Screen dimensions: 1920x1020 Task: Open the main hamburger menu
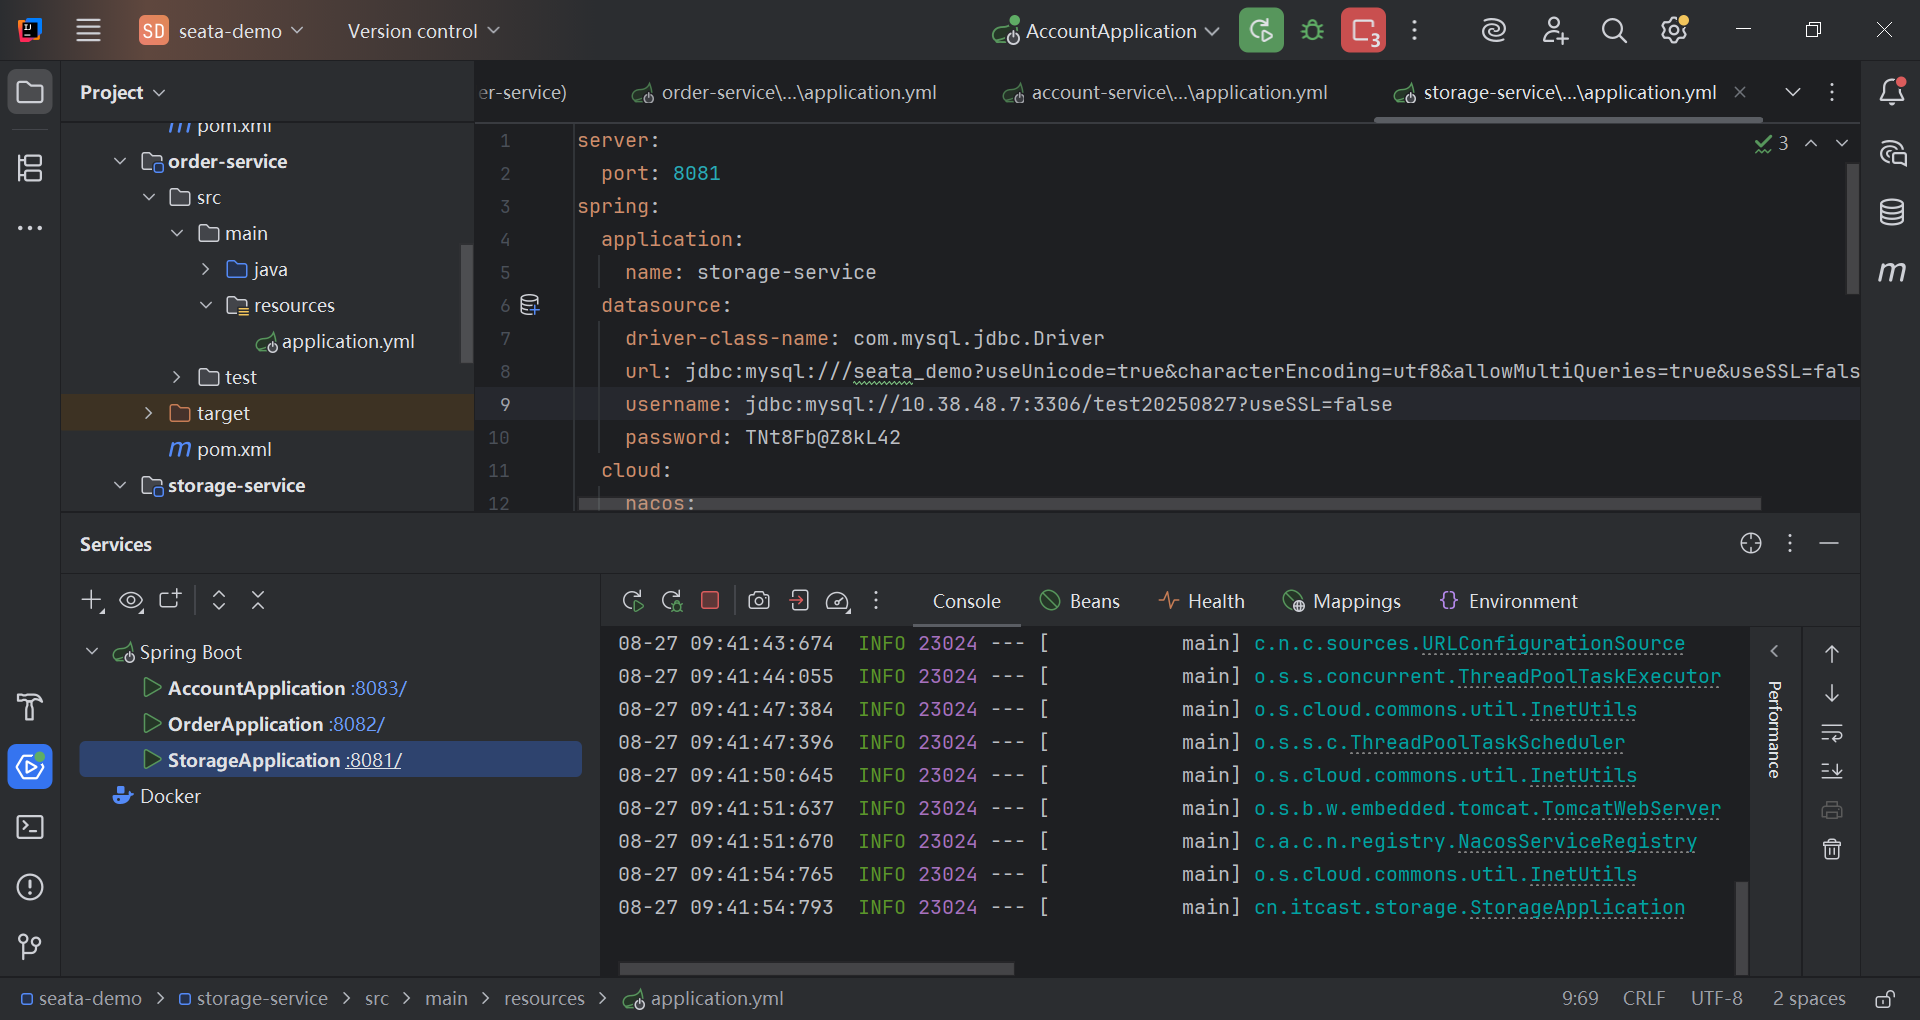click(88, 30)
